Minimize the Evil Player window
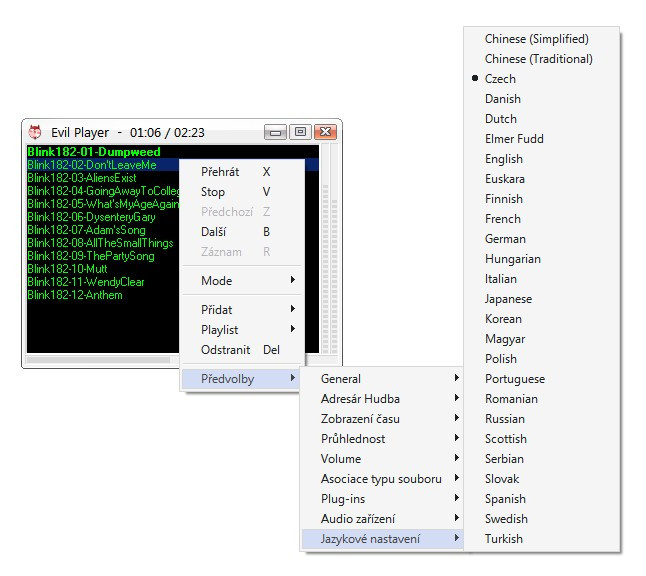Image resolution: width=646 pixels, height=576 pixels. pos(275,132)
